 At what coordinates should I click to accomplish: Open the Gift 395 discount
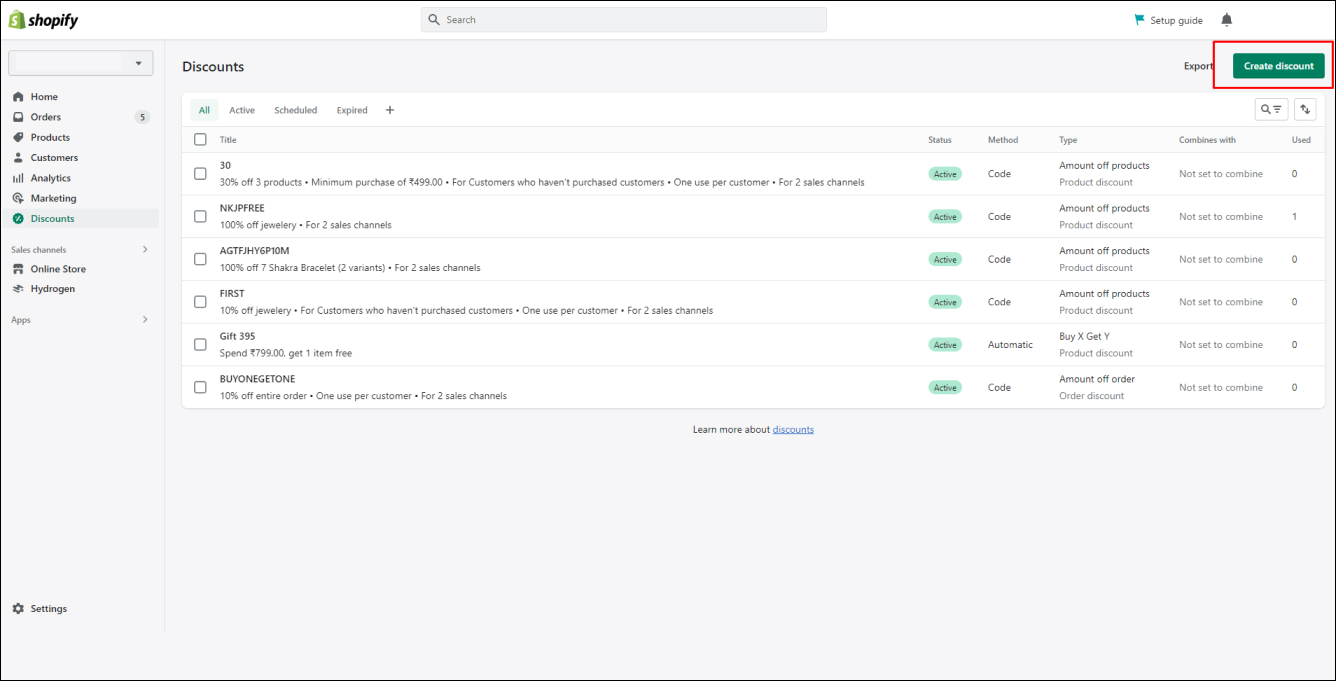click(237, 336)
